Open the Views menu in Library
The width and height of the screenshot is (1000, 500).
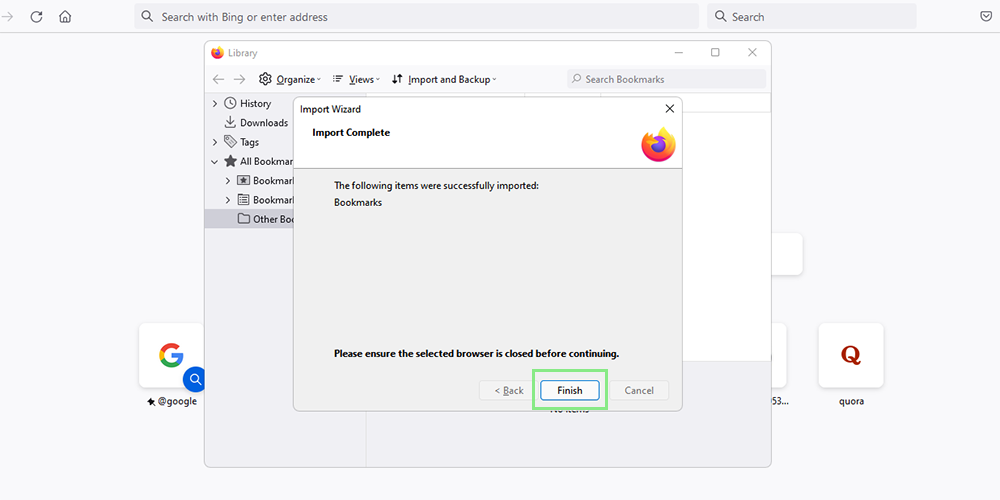356,79
